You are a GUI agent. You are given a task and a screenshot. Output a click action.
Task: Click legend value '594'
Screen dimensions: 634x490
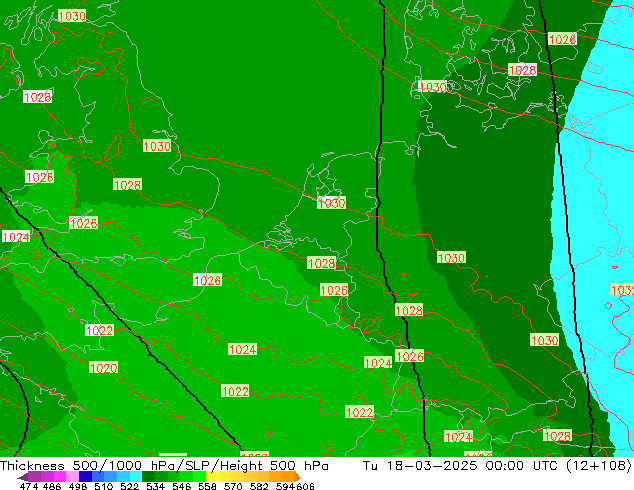point(285,486)
